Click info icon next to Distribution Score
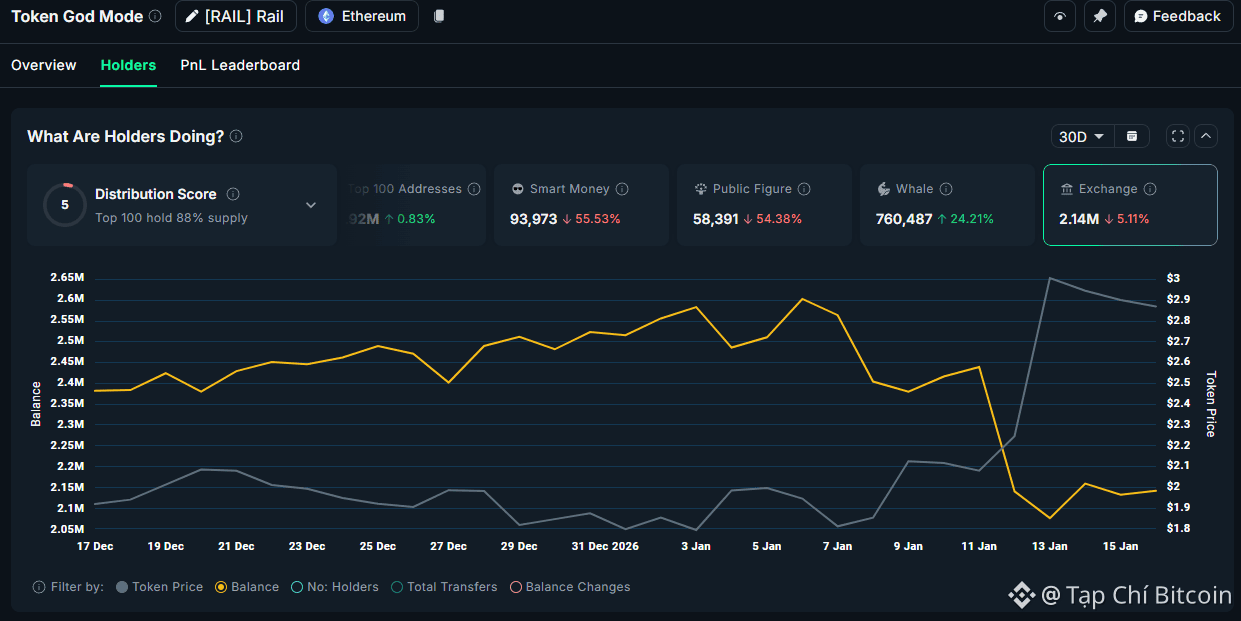This screenshot has width=1241, height=621. coord(233,194)
